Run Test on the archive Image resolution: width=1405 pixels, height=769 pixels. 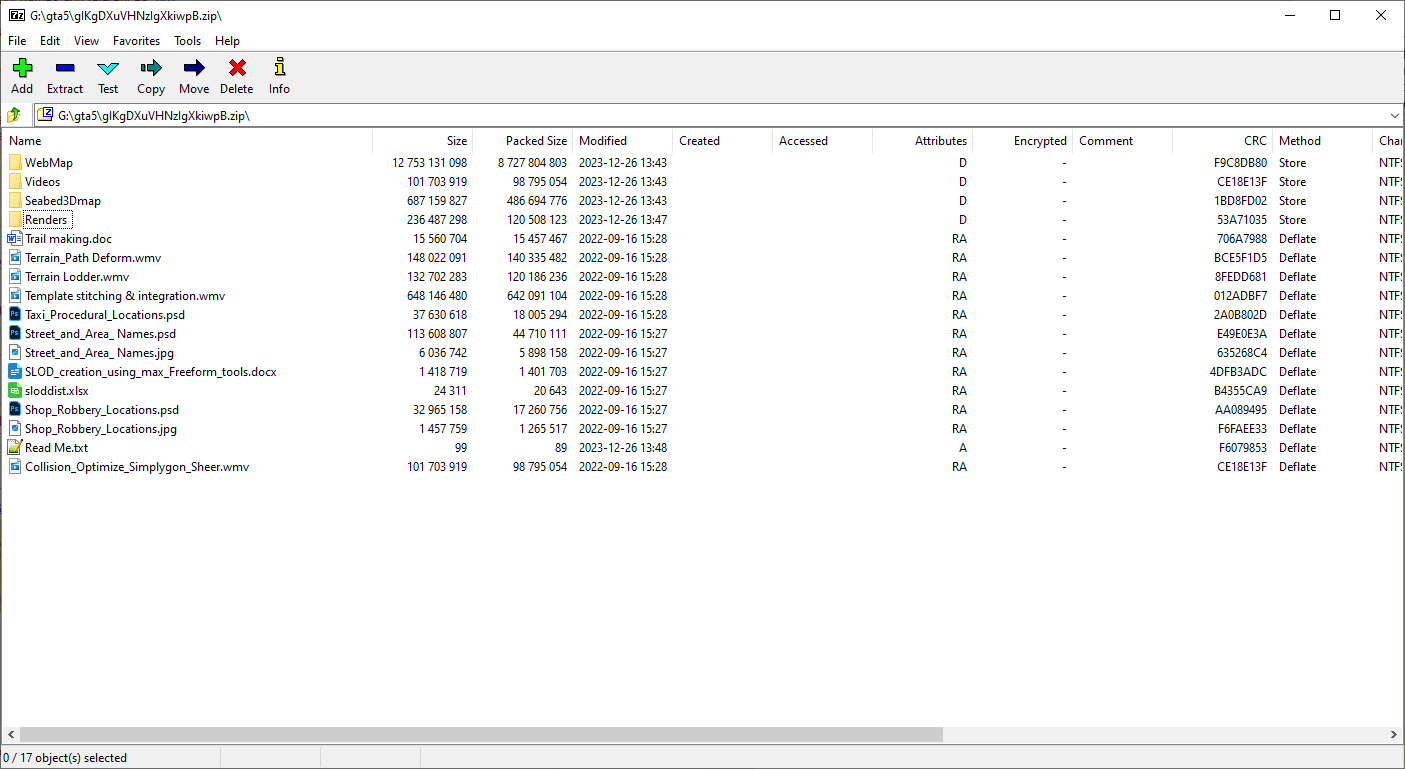pos(108,68)
